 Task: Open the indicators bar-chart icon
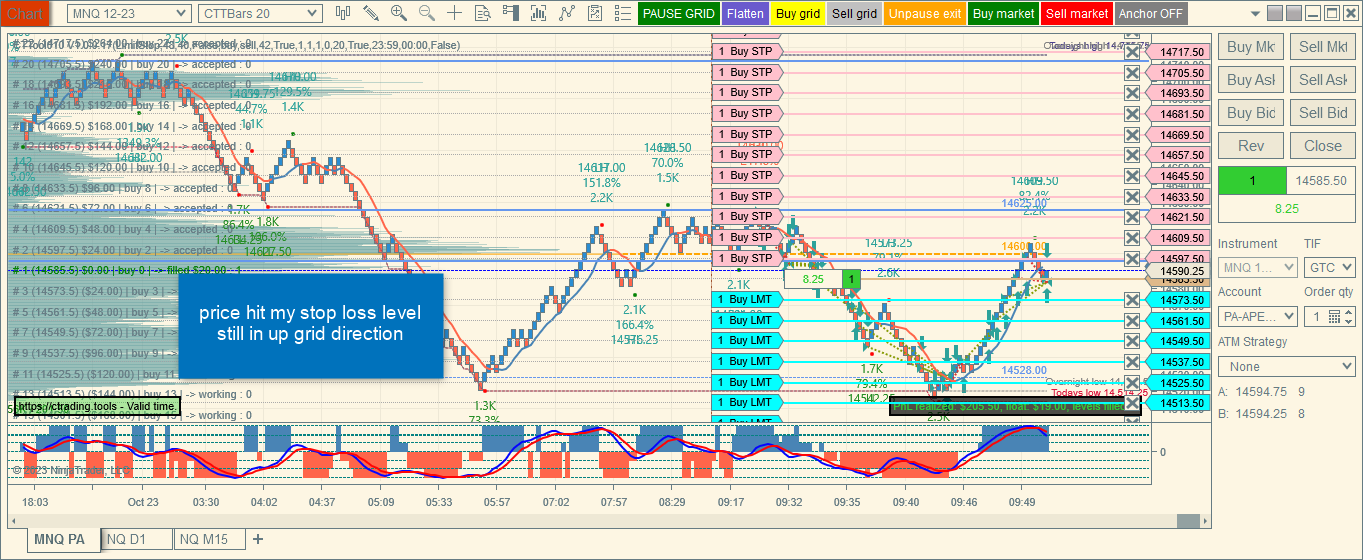point(539,13)
